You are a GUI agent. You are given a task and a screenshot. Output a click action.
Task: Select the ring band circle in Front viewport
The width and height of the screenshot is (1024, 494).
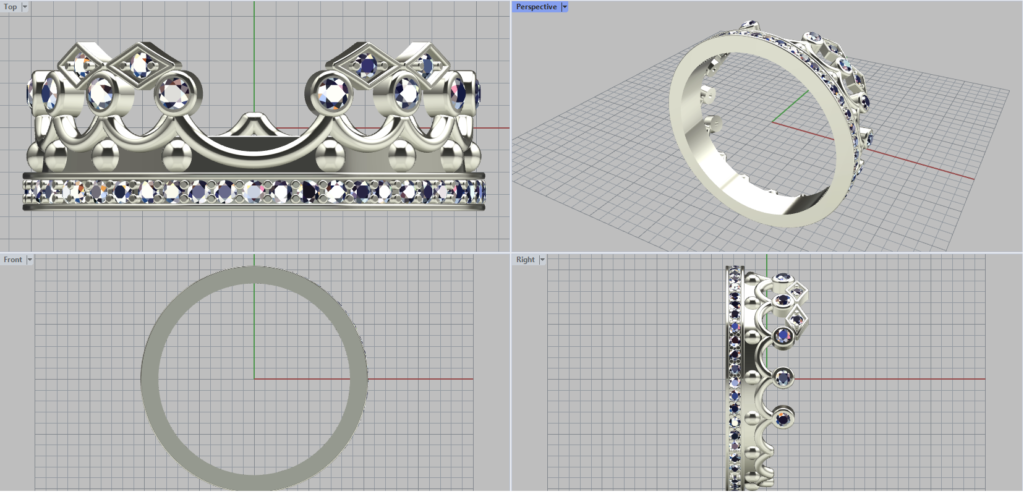[151, 378]
